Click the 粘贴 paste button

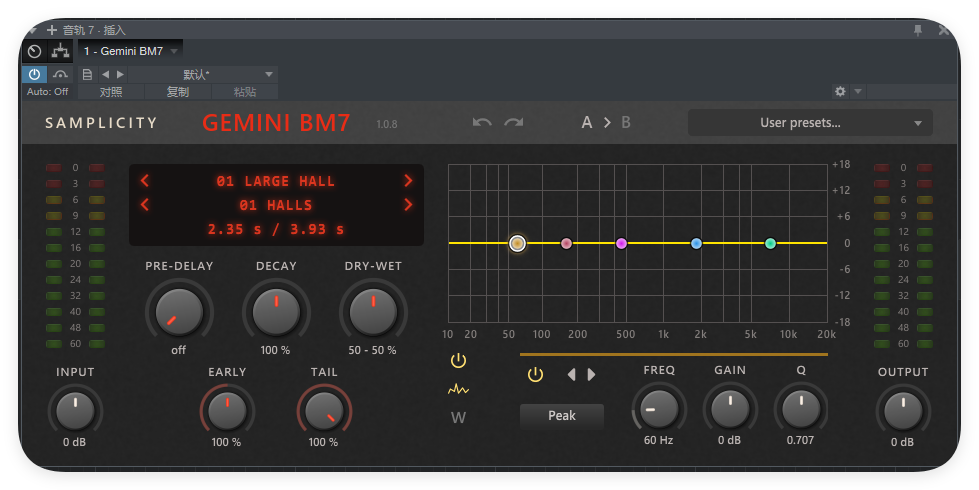[x=245, y=92]
